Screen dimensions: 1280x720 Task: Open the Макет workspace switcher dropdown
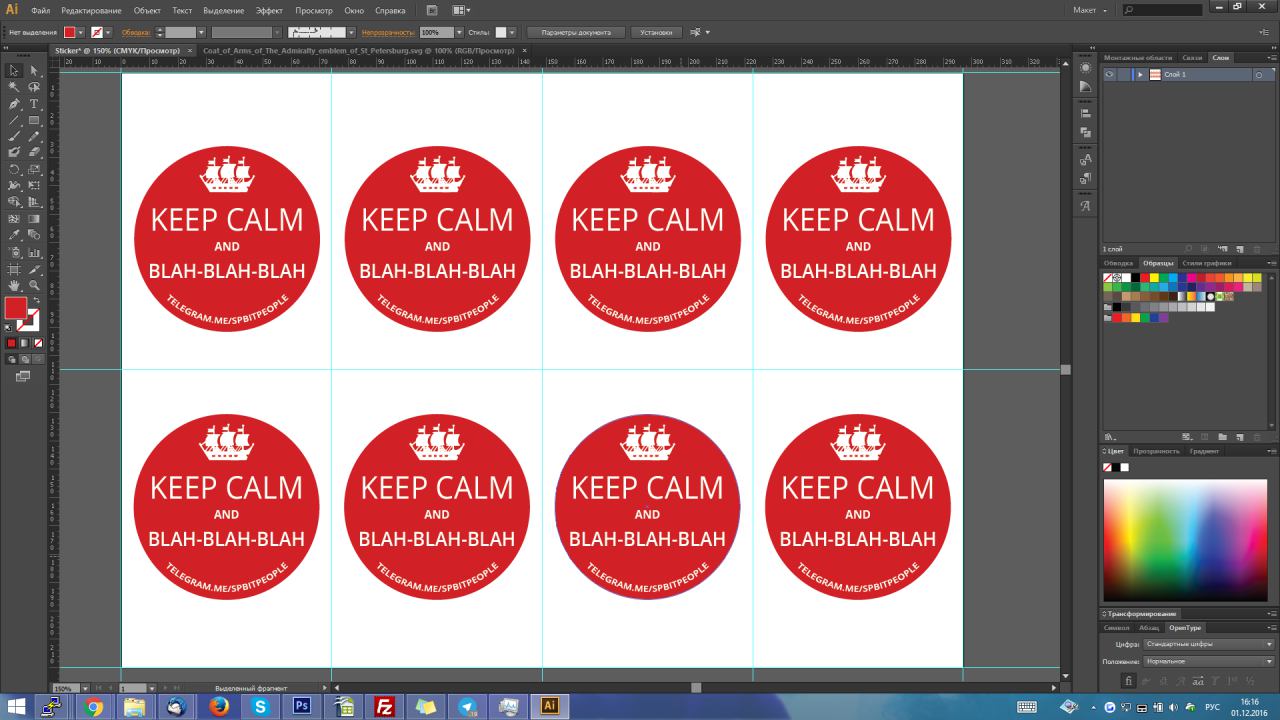pyautogui.click(x=1090, y=10)
